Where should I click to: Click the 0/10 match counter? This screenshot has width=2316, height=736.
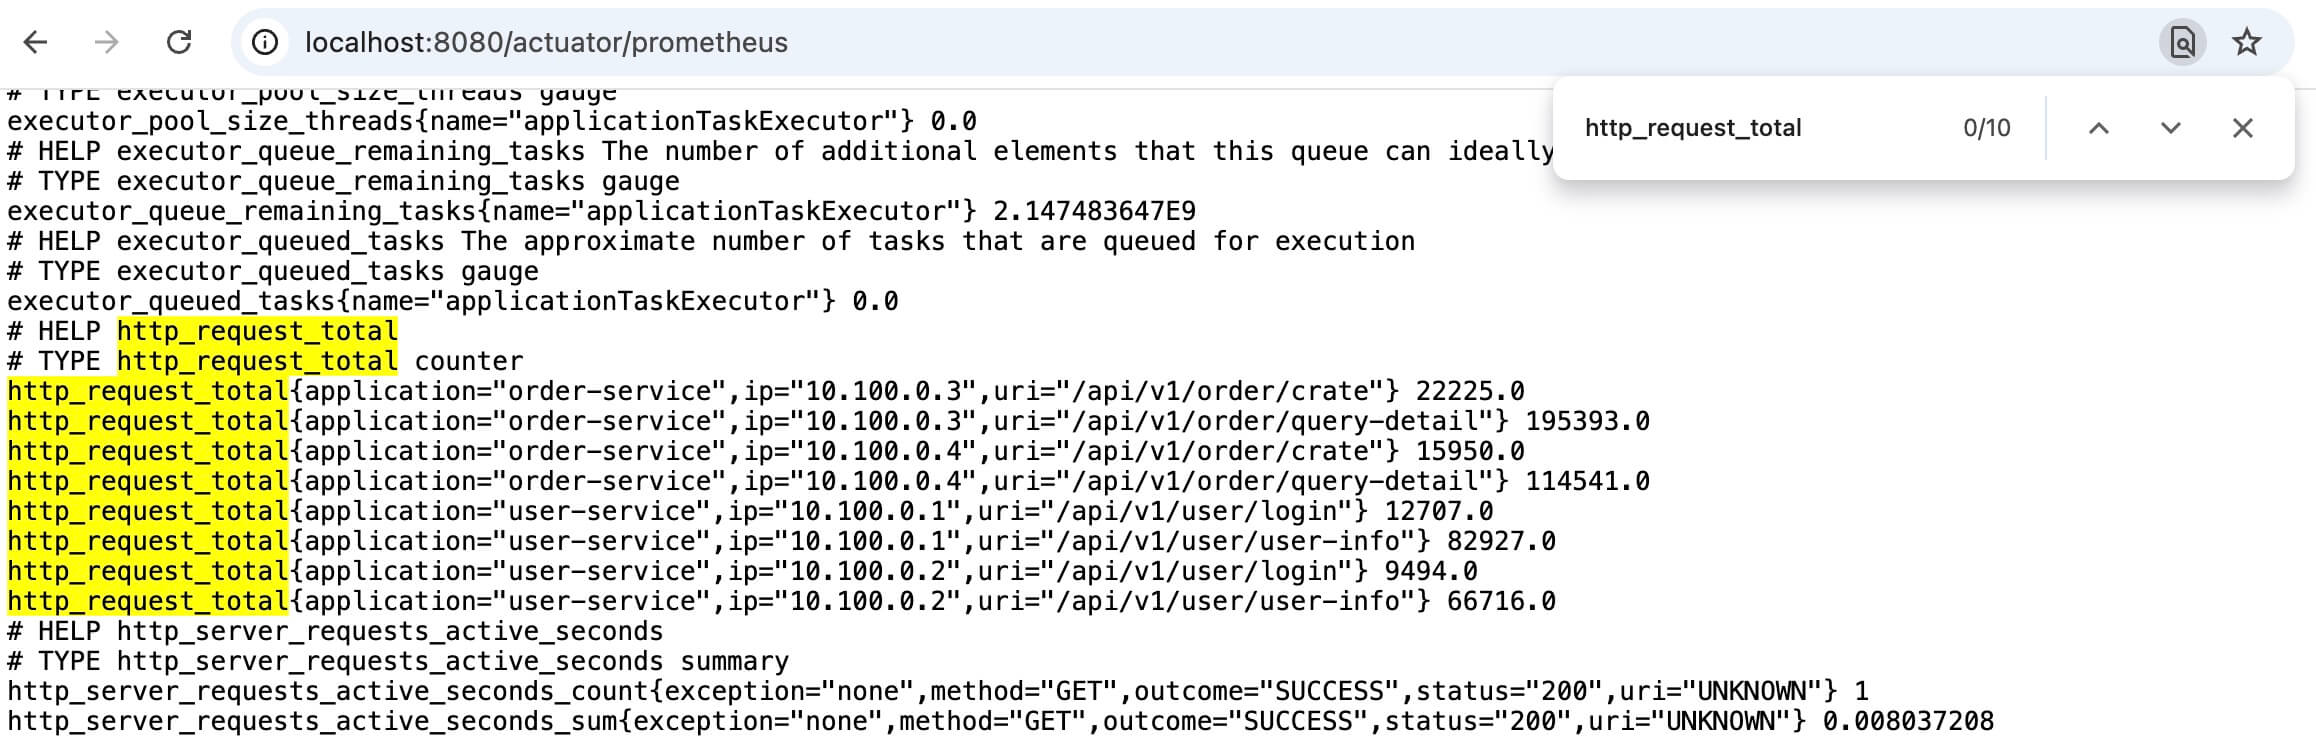click(1986, 128)
